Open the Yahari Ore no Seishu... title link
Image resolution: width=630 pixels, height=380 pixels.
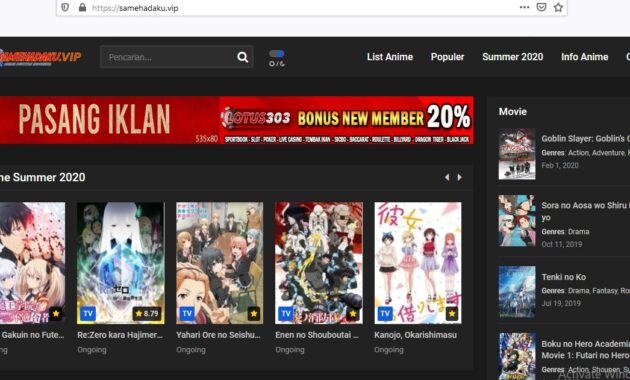click(x=218, y=335)
